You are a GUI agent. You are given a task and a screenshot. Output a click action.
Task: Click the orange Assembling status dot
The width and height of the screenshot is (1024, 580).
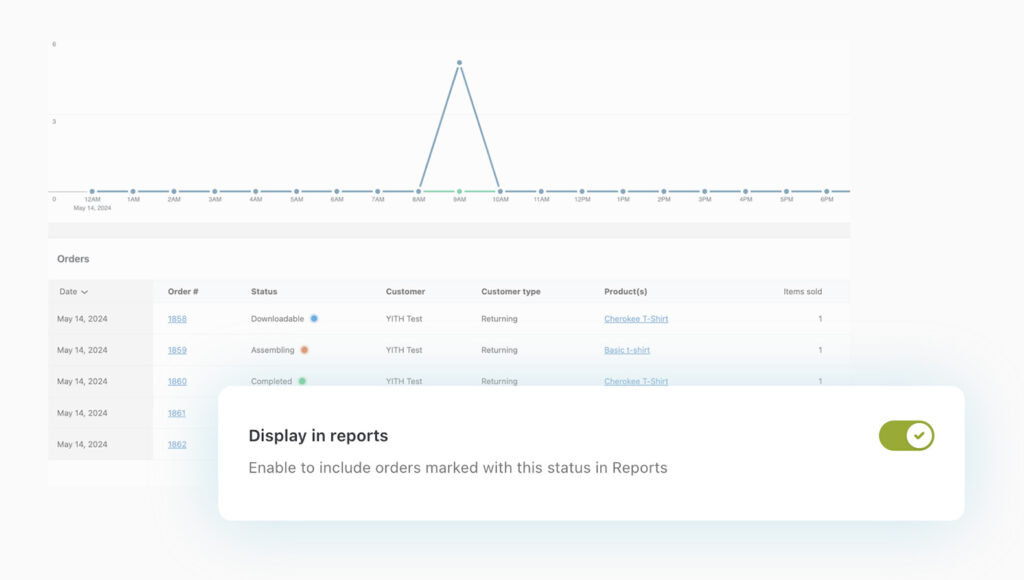[x=304, y=350]
